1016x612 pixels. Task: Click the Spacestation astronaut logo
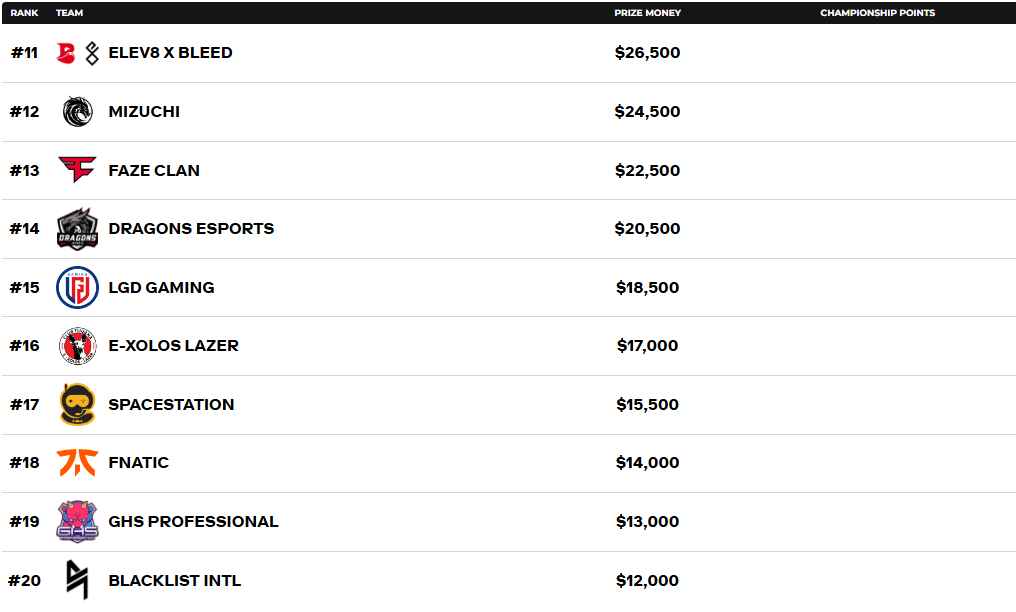(x=77, y=404)
